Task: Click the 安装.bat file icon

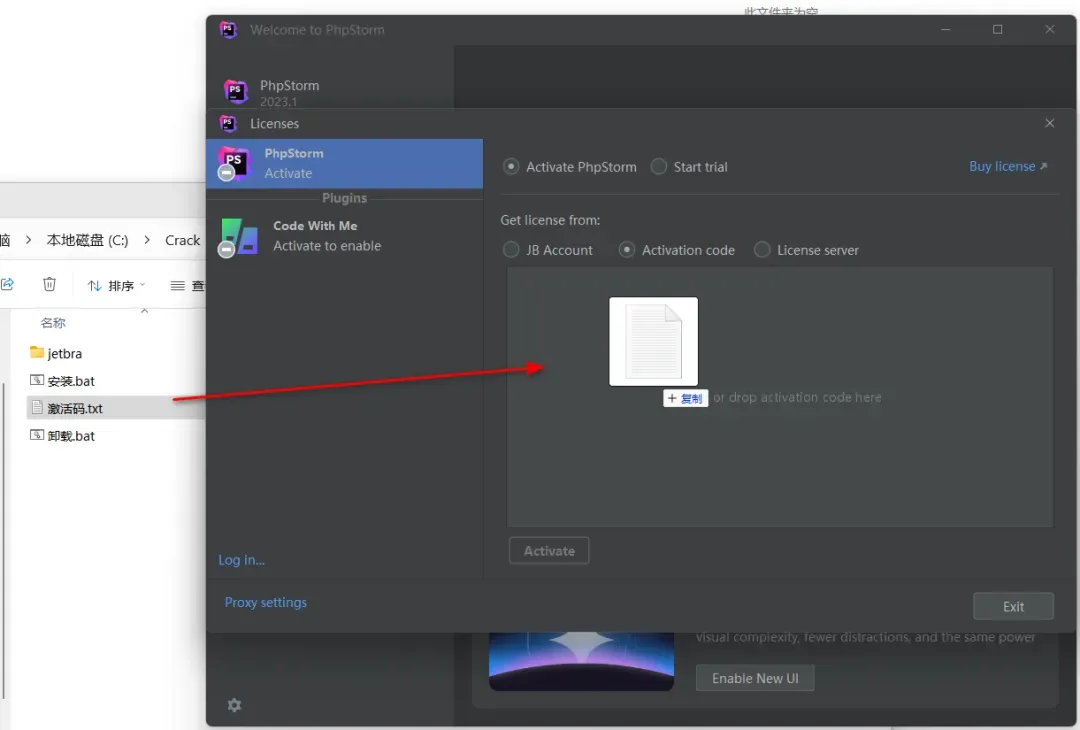Action: coord(37,380)
